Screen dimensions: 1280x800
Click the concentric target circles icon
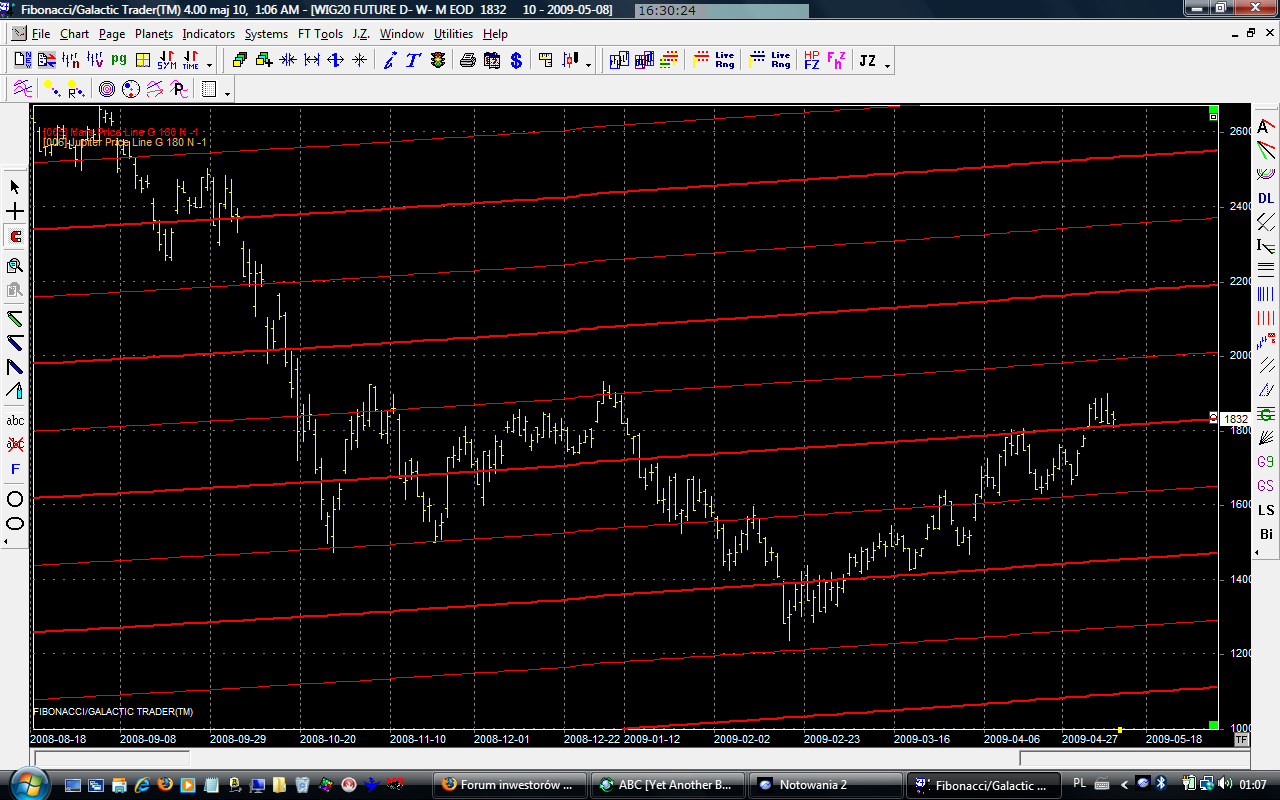click(107, 90)
